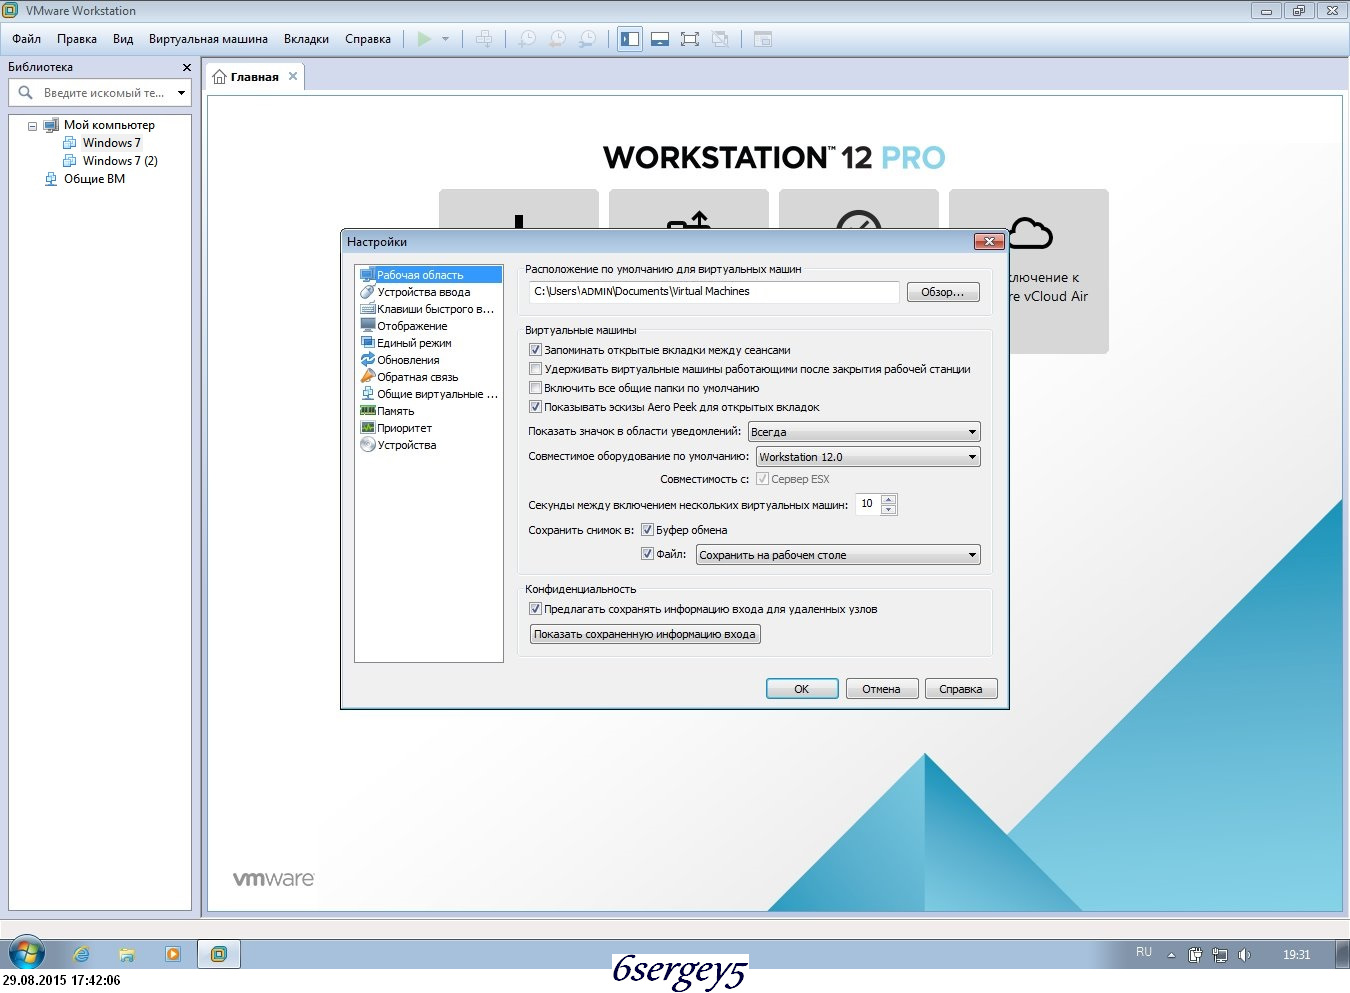Open the library search filter dropdown arrow
The height and width of the screenshot is (993, 1350).
[x=181, y=93]
